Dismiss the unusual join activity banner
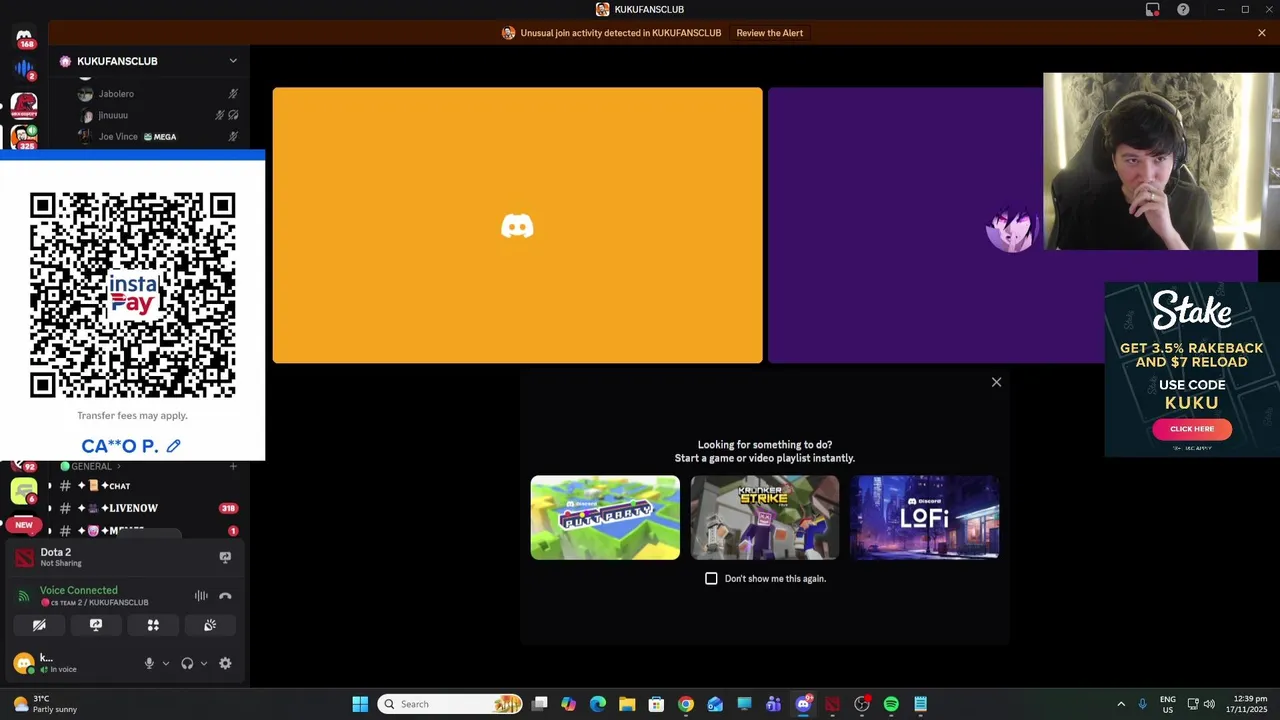1280x720 pixels. click(1262, 33)
